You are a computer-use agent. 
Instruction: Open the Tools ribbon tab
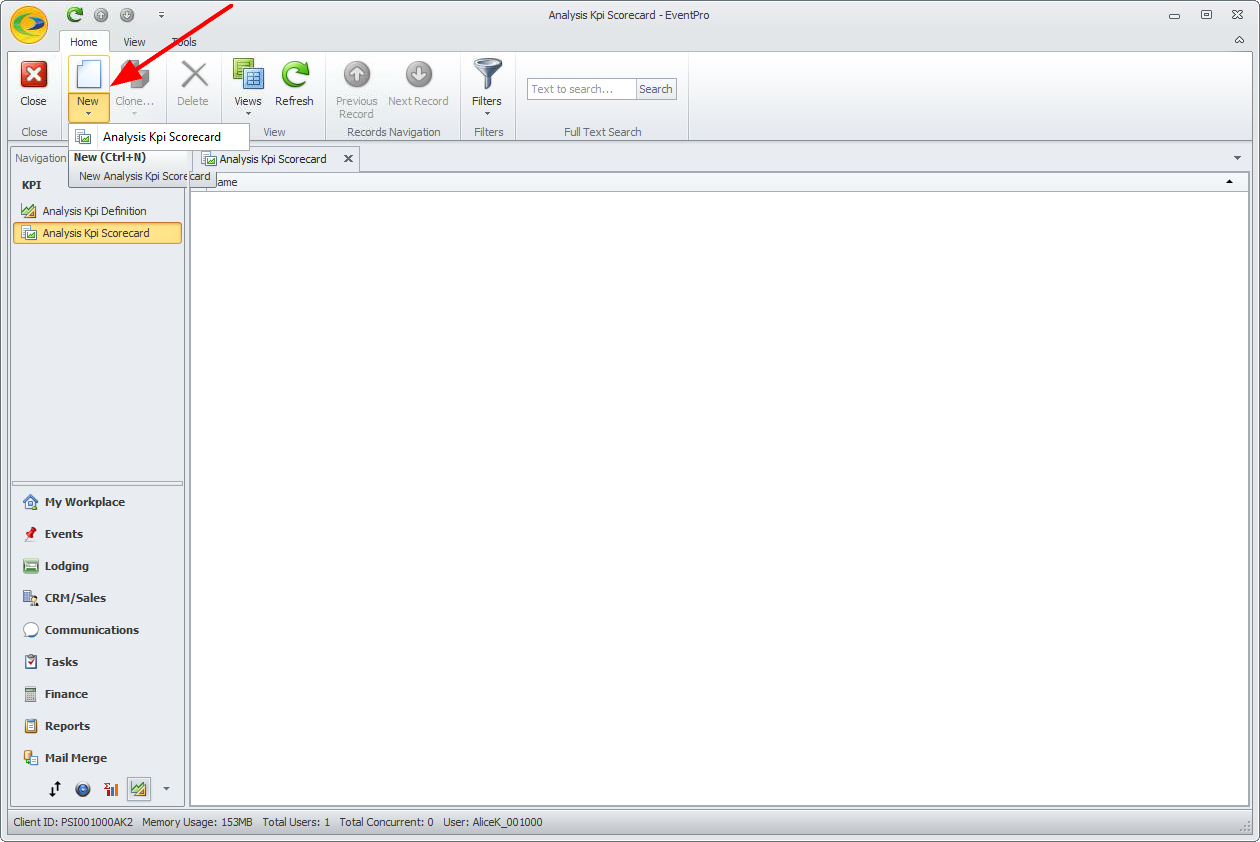pos(184,42)
